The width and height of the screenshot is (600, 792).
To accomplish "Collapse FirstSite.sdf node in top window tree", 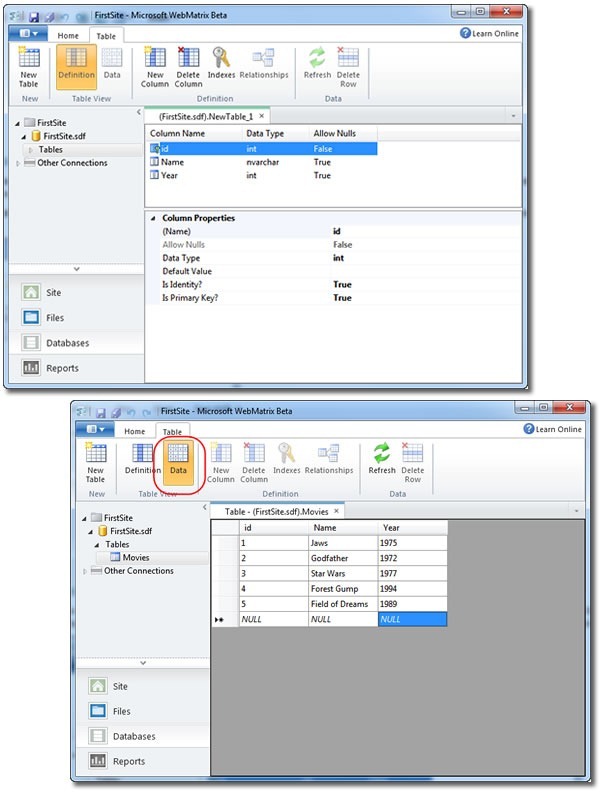I will 24,137.
